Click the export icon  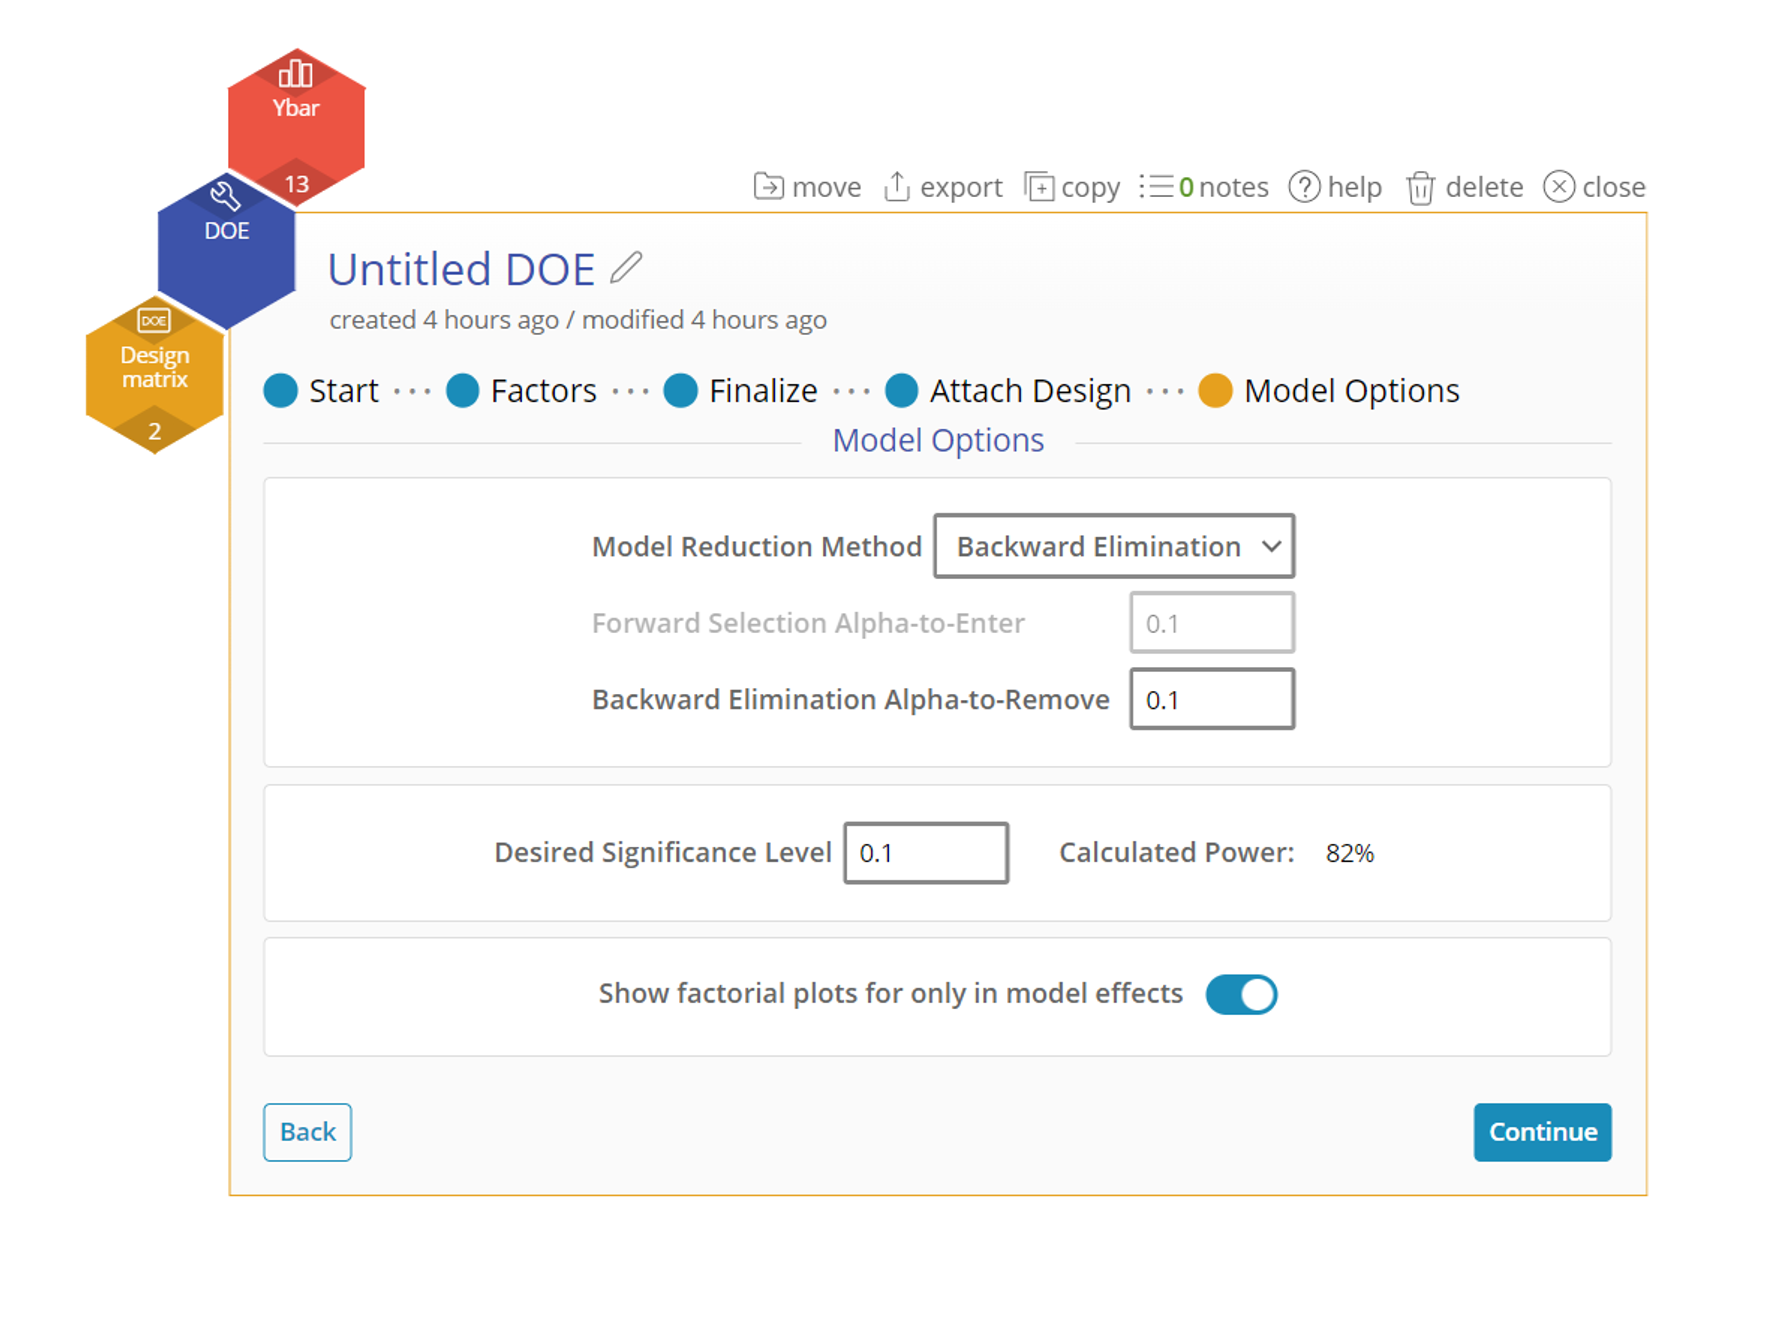pos(897,187)
